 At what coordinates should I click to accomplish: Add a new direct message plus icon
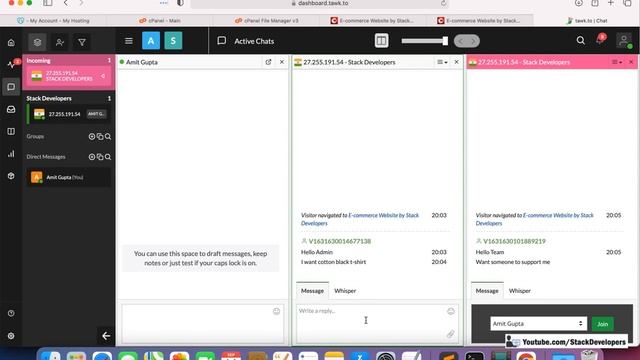[92, 157]
